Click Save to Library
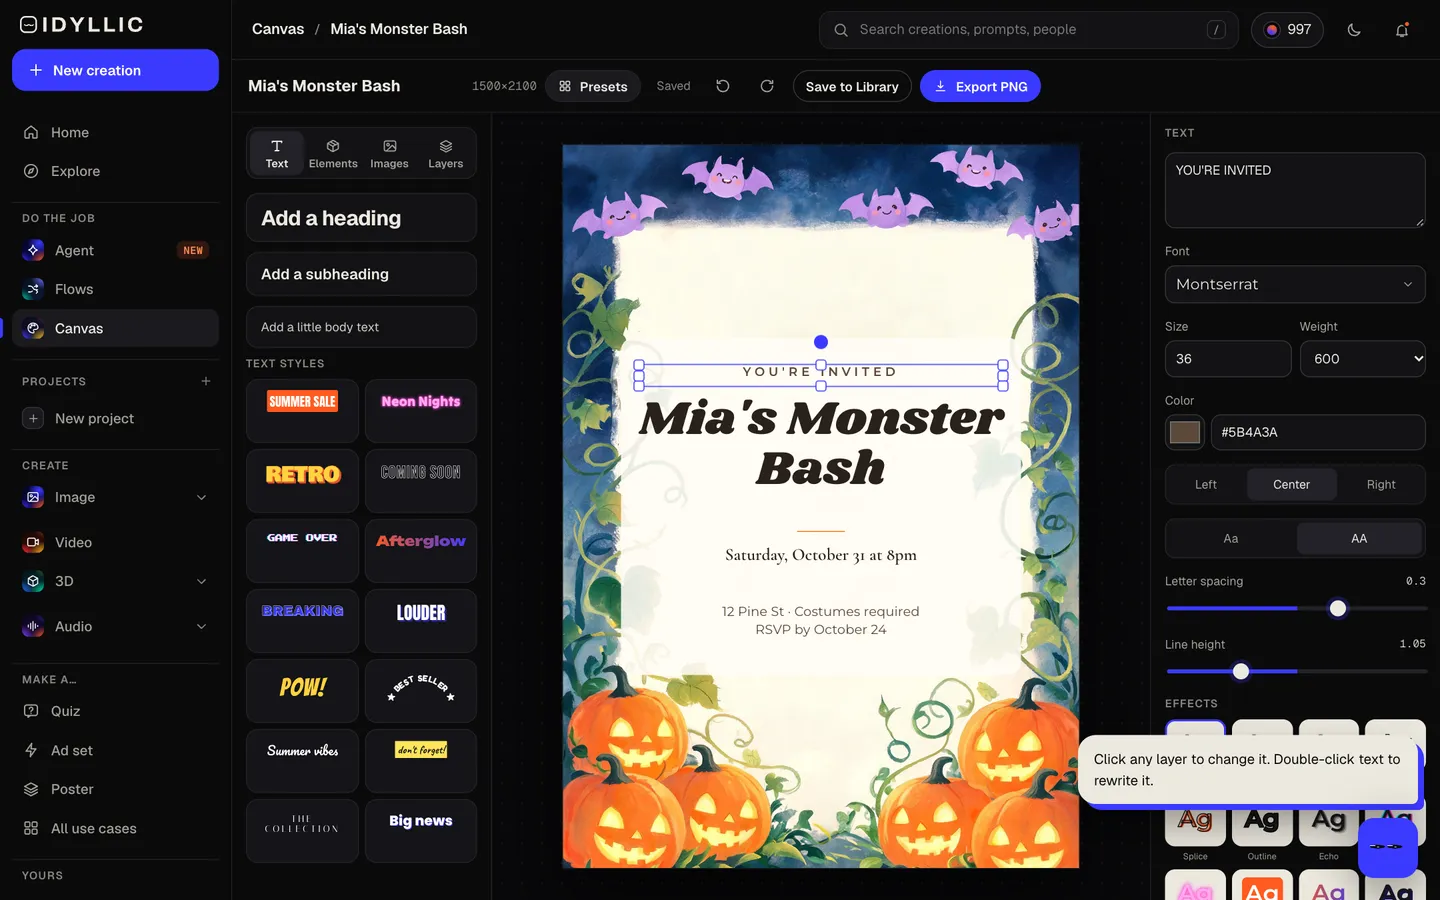This screenshot has height=900, width=1440. tap(852, 86)
